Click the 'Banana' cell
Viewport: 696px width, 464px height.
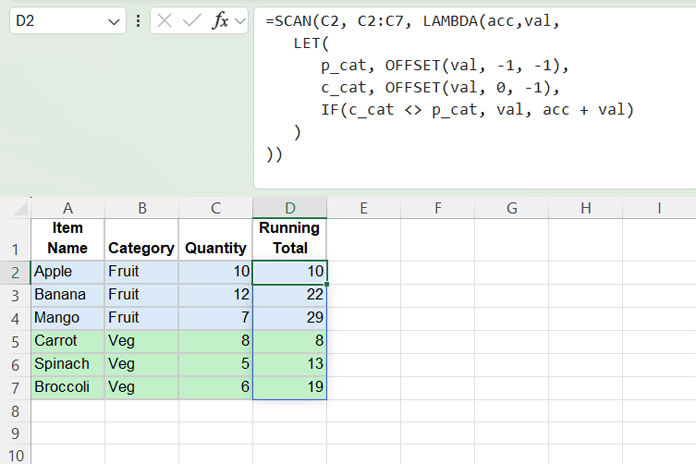(67, 295)
